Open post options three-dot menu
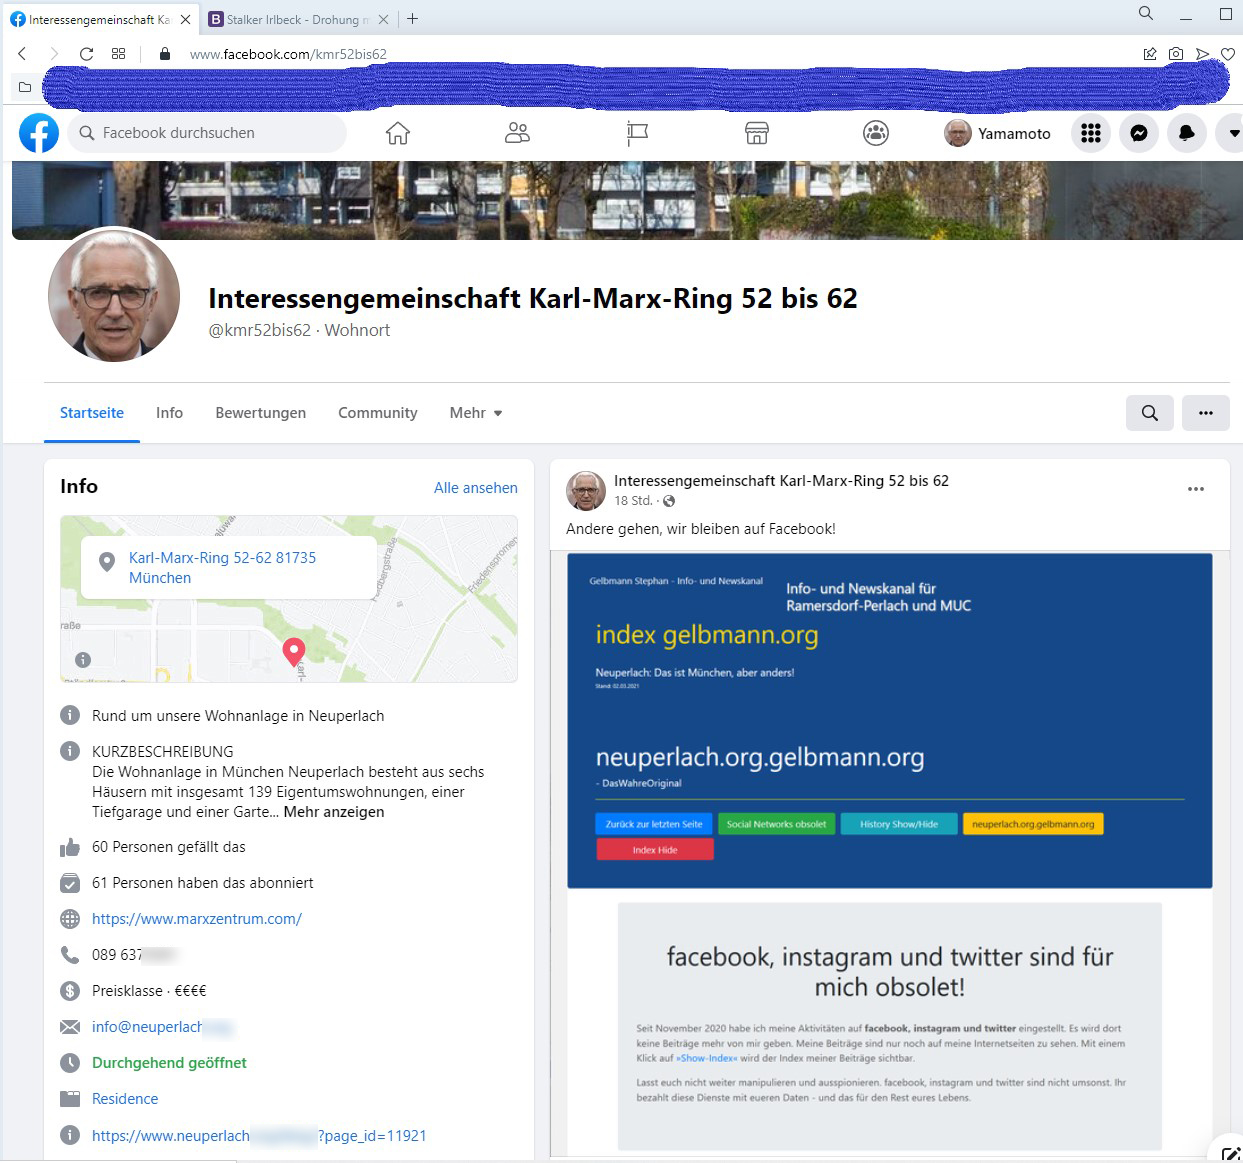The height and width of the screenshot is (1163, 1243). coord(1196,489)
